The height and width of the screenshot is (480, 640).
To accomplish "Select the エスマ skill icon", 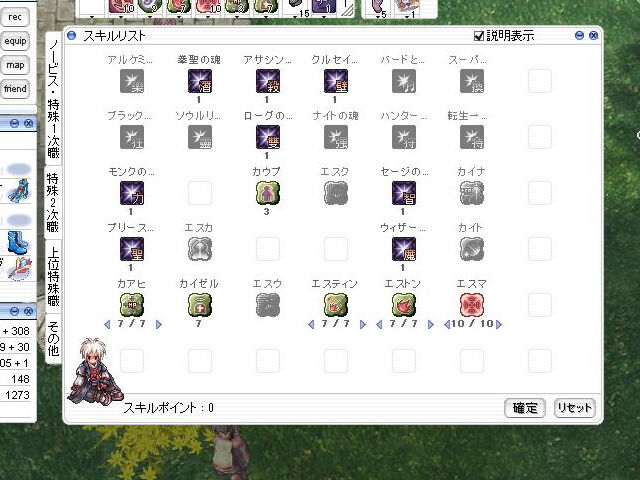I will (471, 304).
